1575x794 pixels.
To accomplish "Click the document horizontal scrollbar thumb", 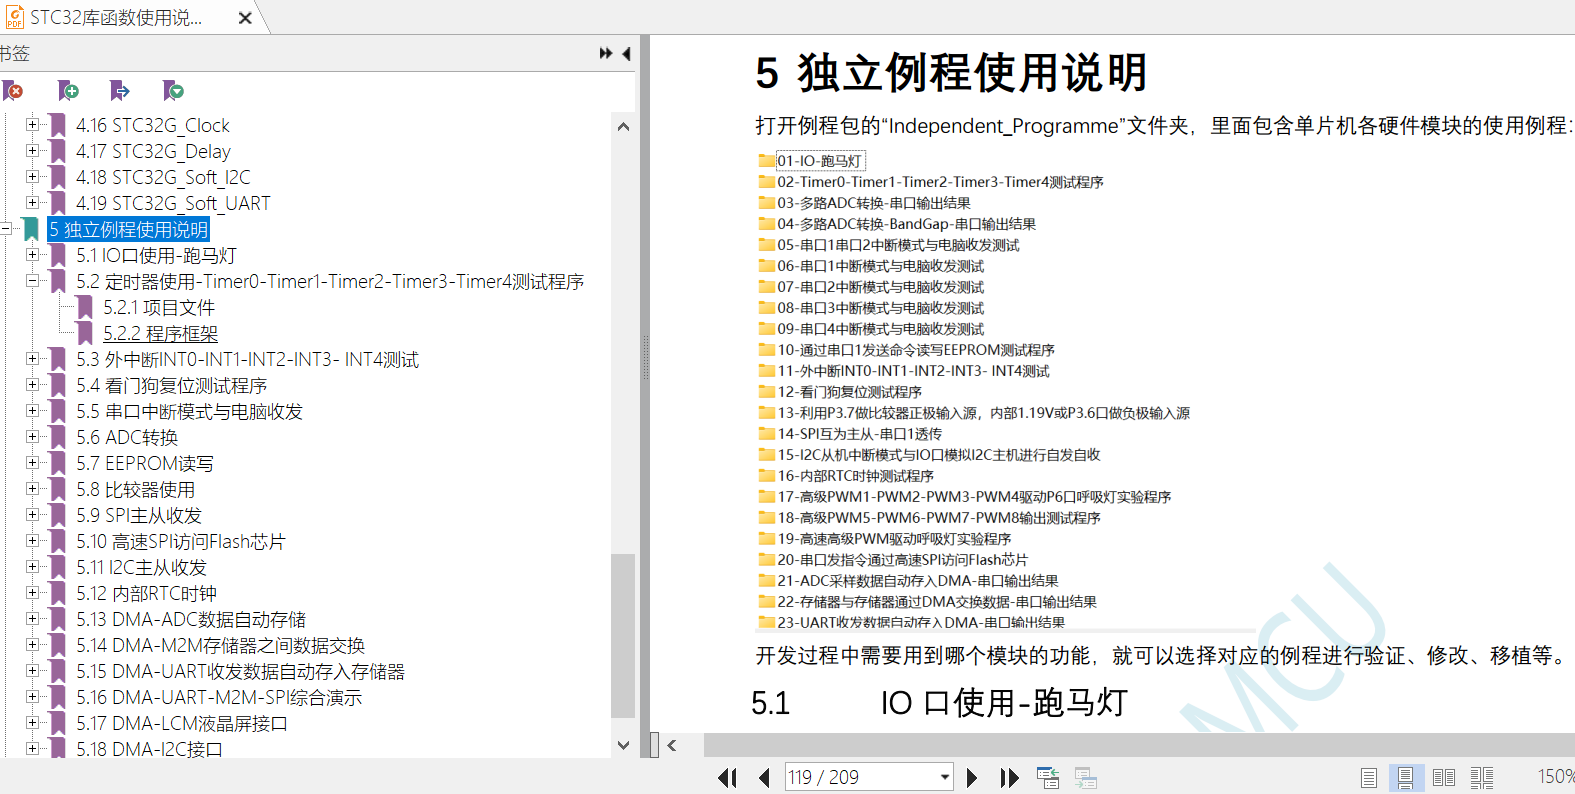I will pyautogui.click(x=1139, y=745).
